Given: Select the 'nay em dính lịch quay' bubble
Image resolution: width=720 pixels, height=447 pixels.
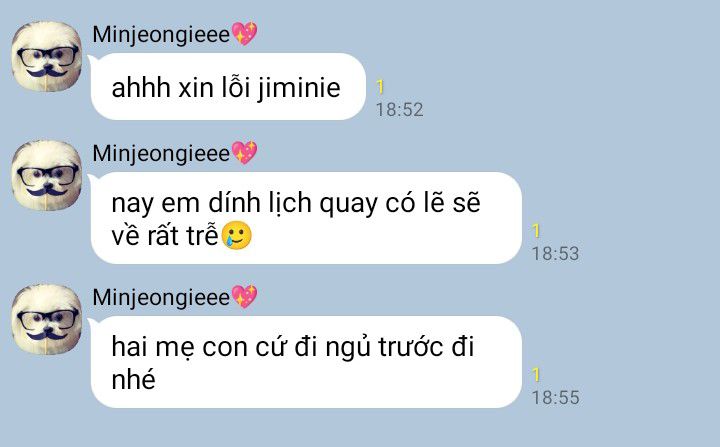Looking at the screenshot, I should [x=306, y=218].
